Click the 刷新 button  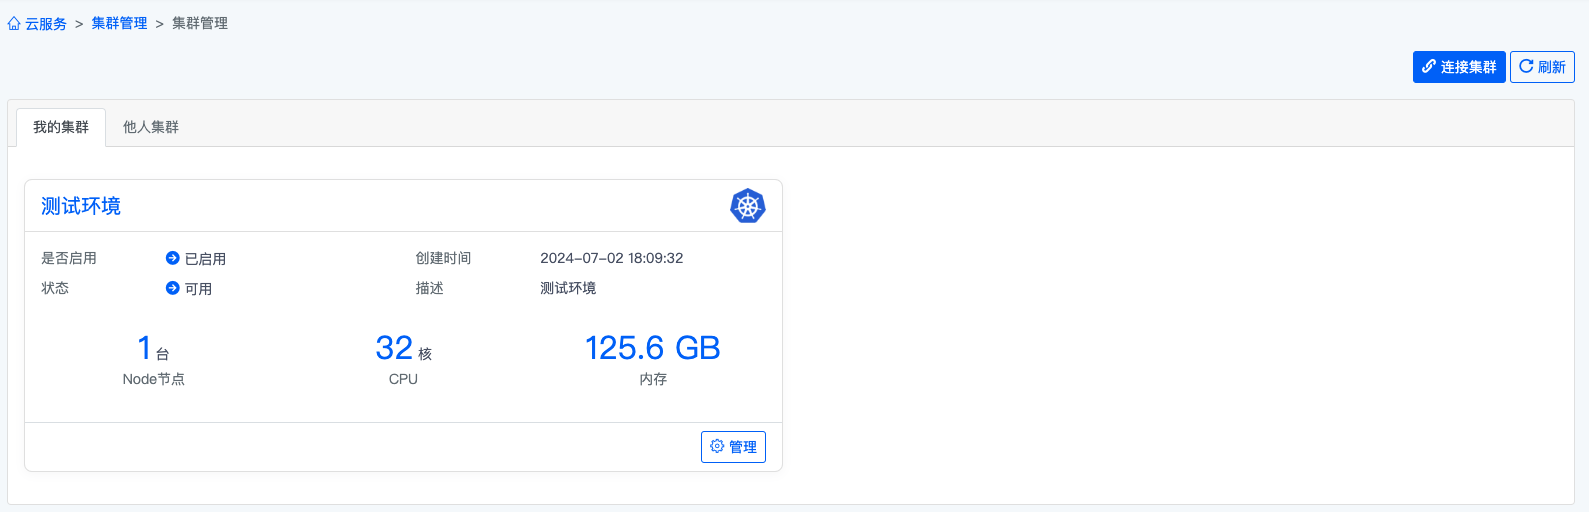coord(1542,67)
